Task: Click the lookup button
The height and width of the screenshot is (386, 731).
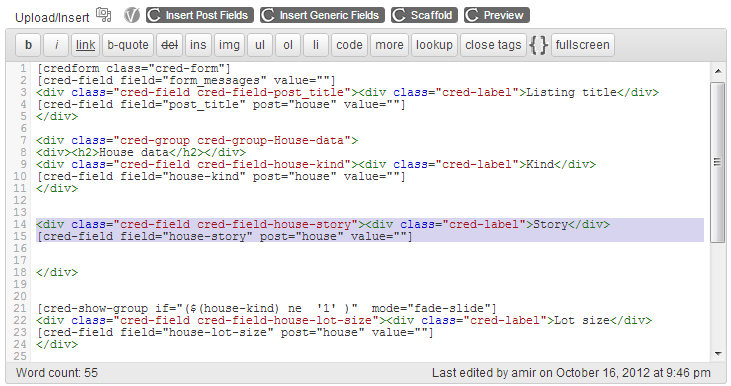Action: 434,45
